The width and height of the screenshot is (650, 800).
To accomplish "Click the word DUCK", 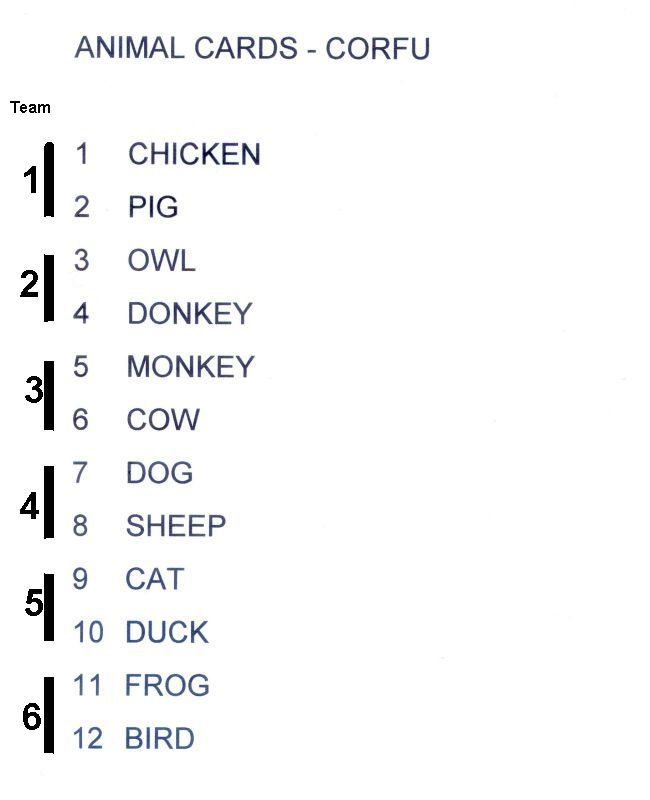I will coord(167,632).
